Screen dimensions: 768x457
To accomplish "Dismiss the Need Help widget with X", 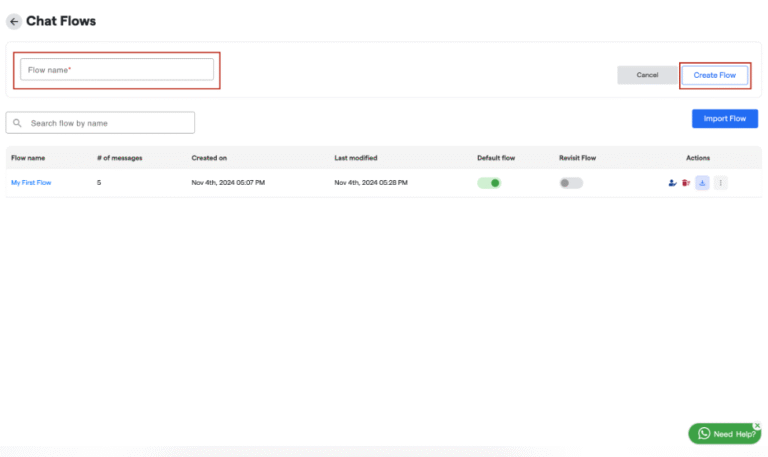I will click(x=756, y=425).
